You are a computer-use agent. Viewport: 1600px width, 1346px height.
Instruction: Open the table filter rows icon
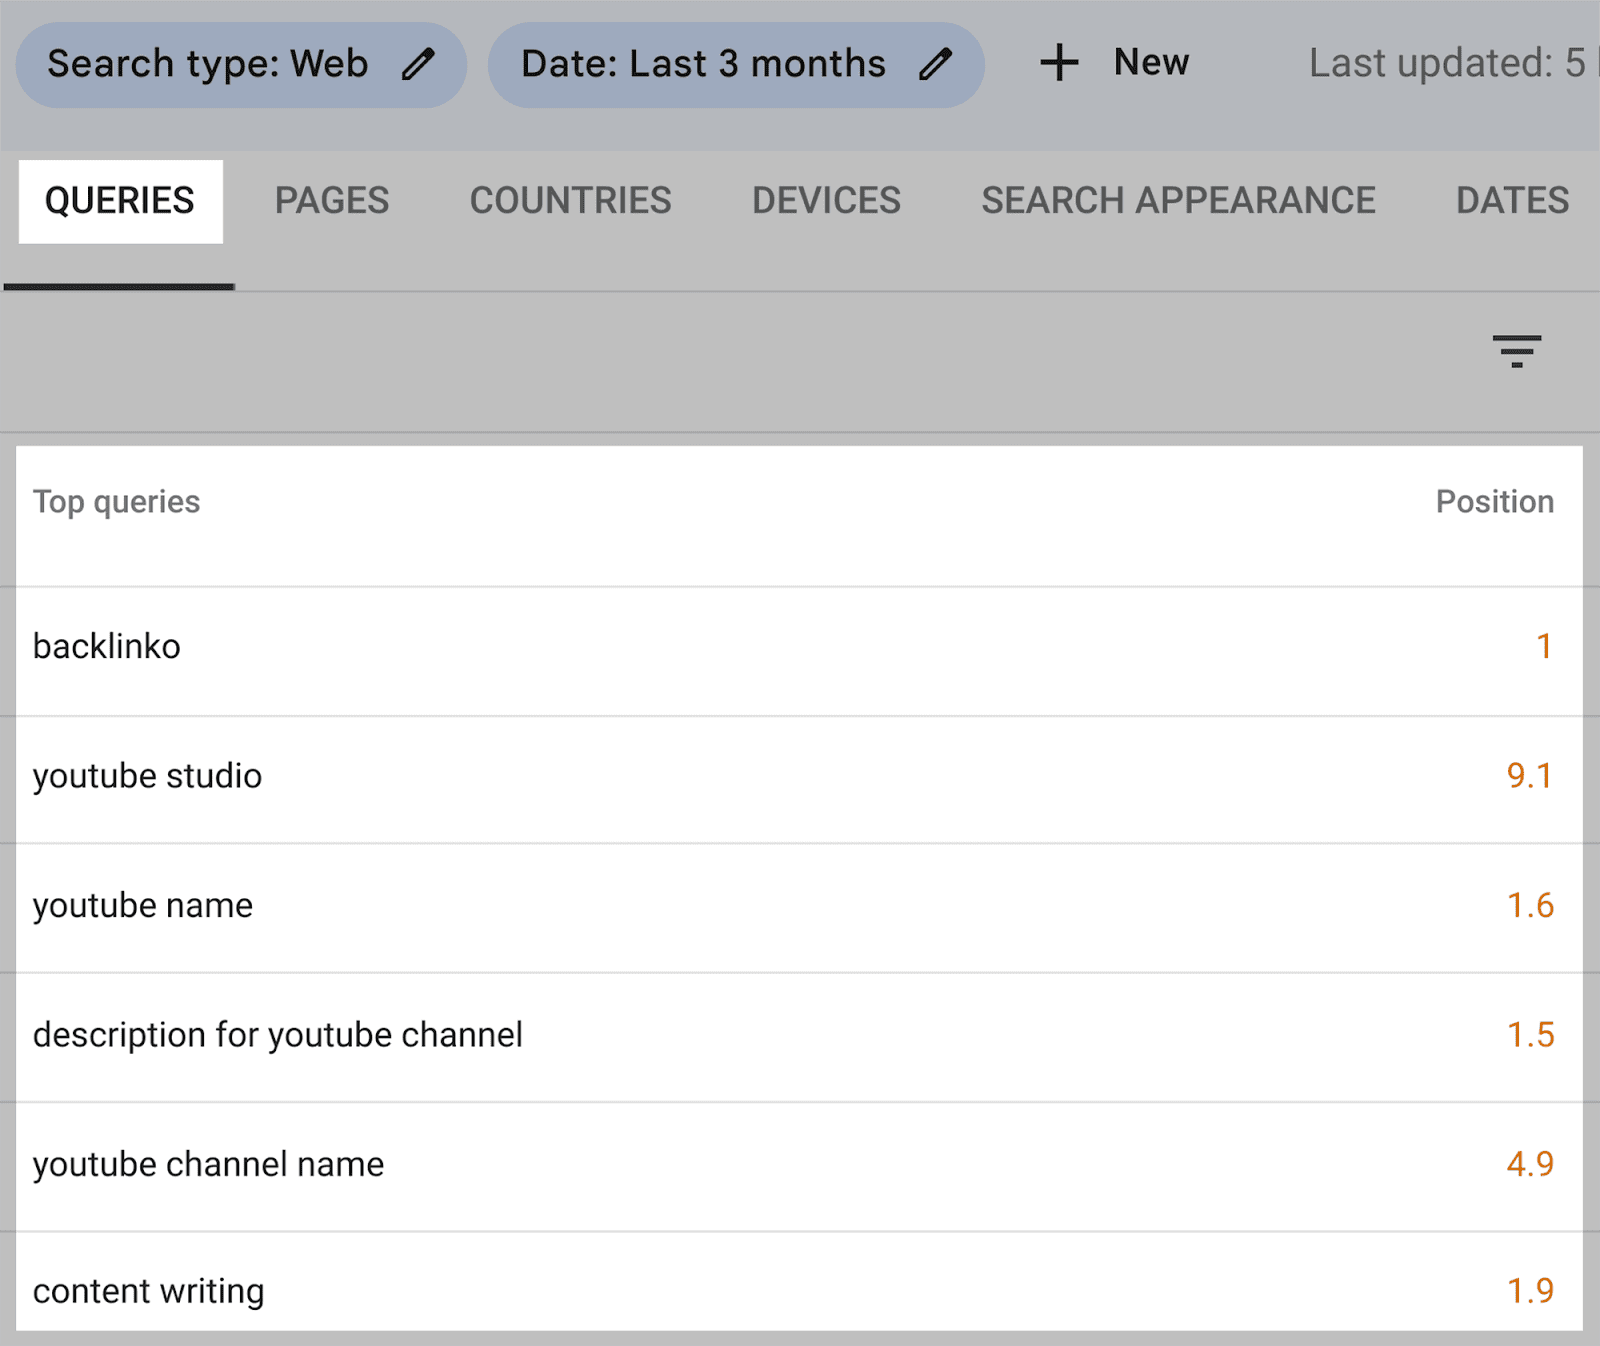(1516, 351)
